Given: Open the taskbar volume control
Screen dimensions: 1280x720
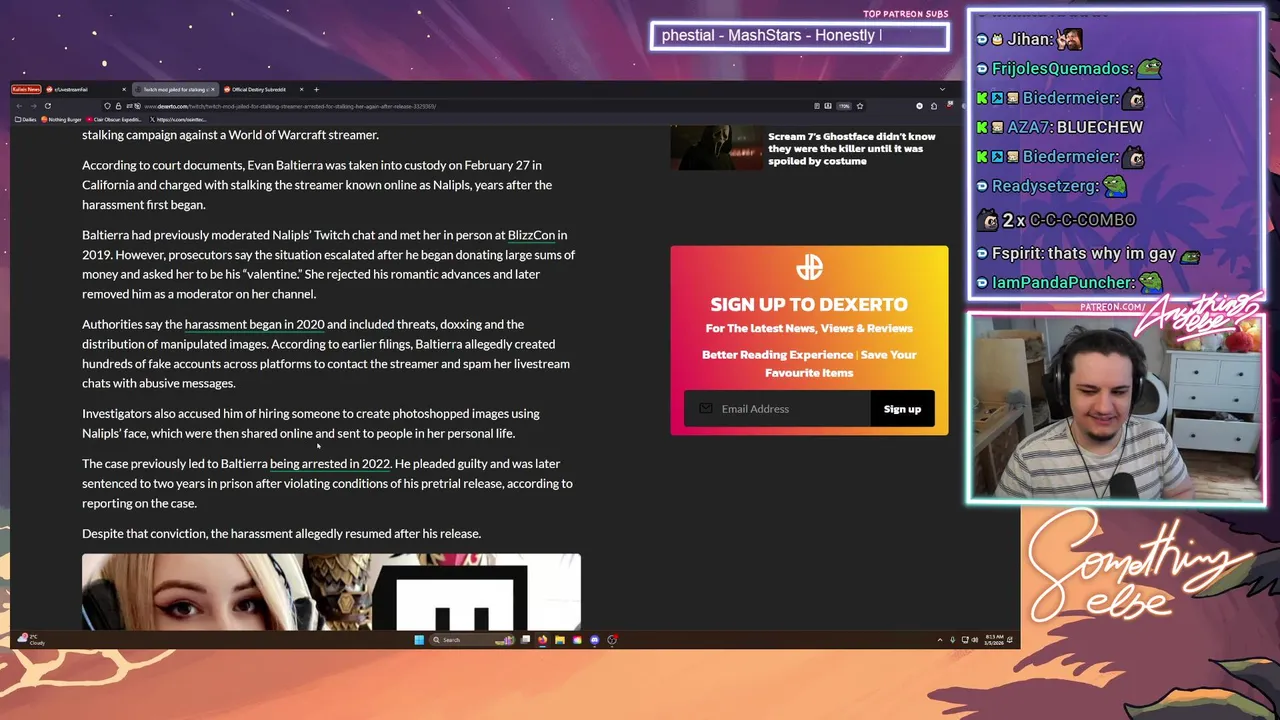Looking at the screenshot, I should pos(975,640).
